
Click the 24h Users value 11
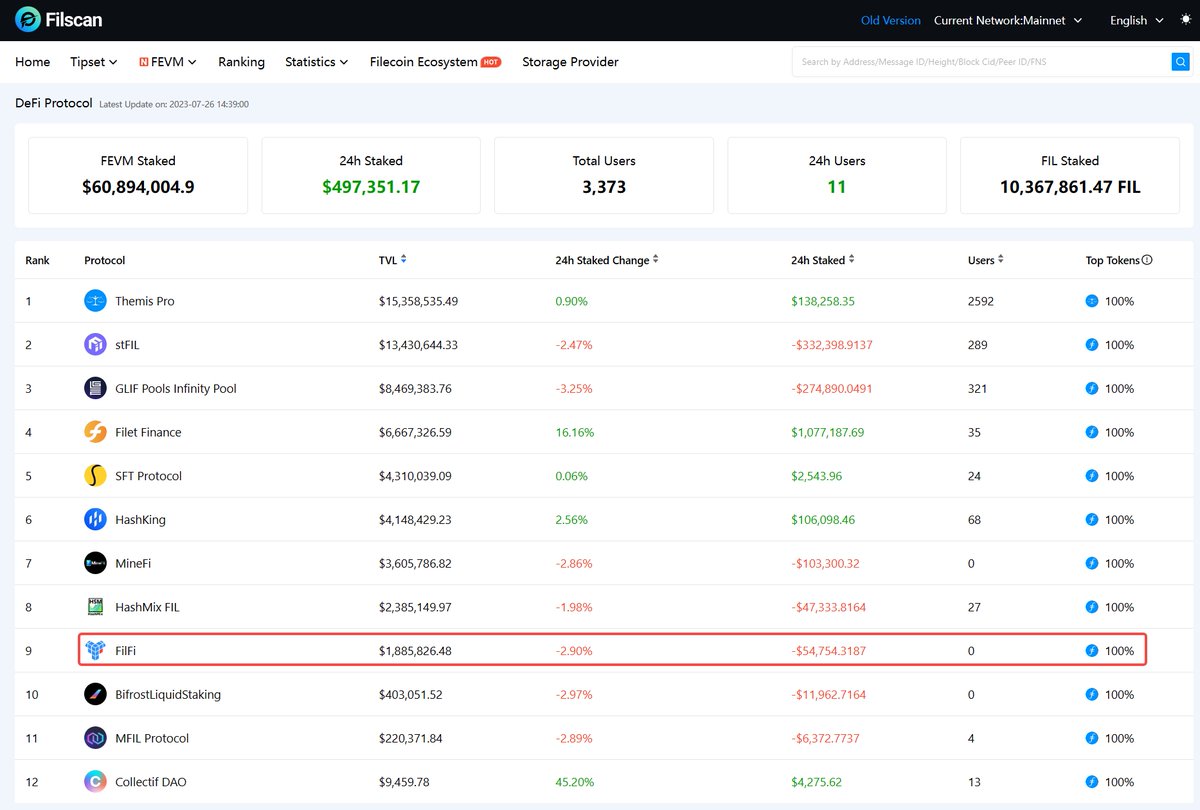(837, 187)
